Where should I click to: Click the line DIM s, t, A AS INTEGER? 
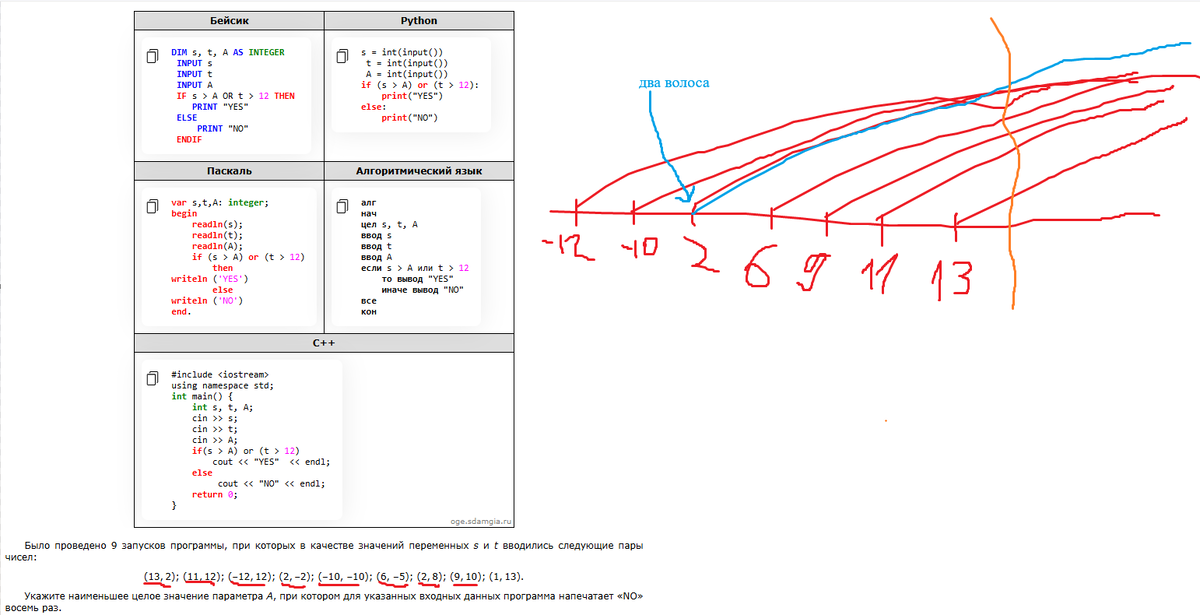(x=228, y=52)
